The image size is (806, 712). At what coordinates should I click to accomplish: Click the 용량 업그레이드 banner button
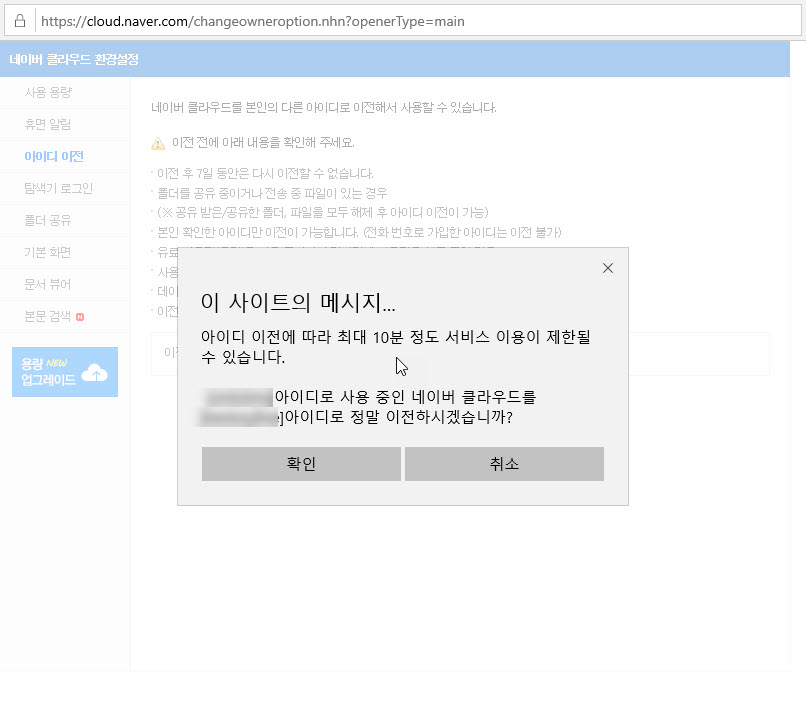65,372
